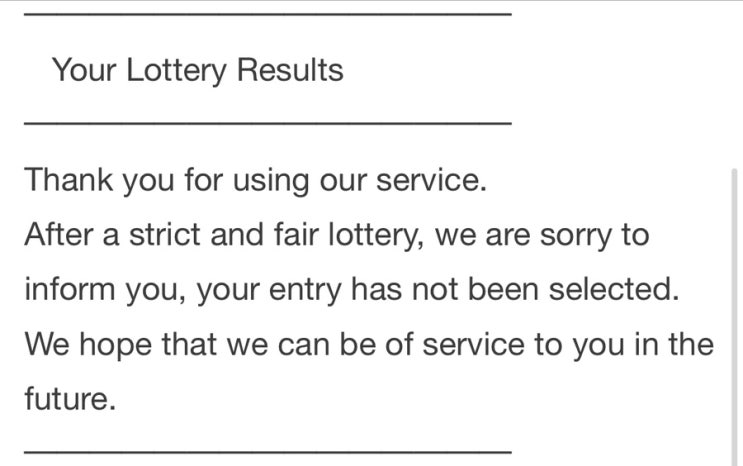Click the word "sorry" in the message
The width and height of the screenshot is (743, 466).
576,237
